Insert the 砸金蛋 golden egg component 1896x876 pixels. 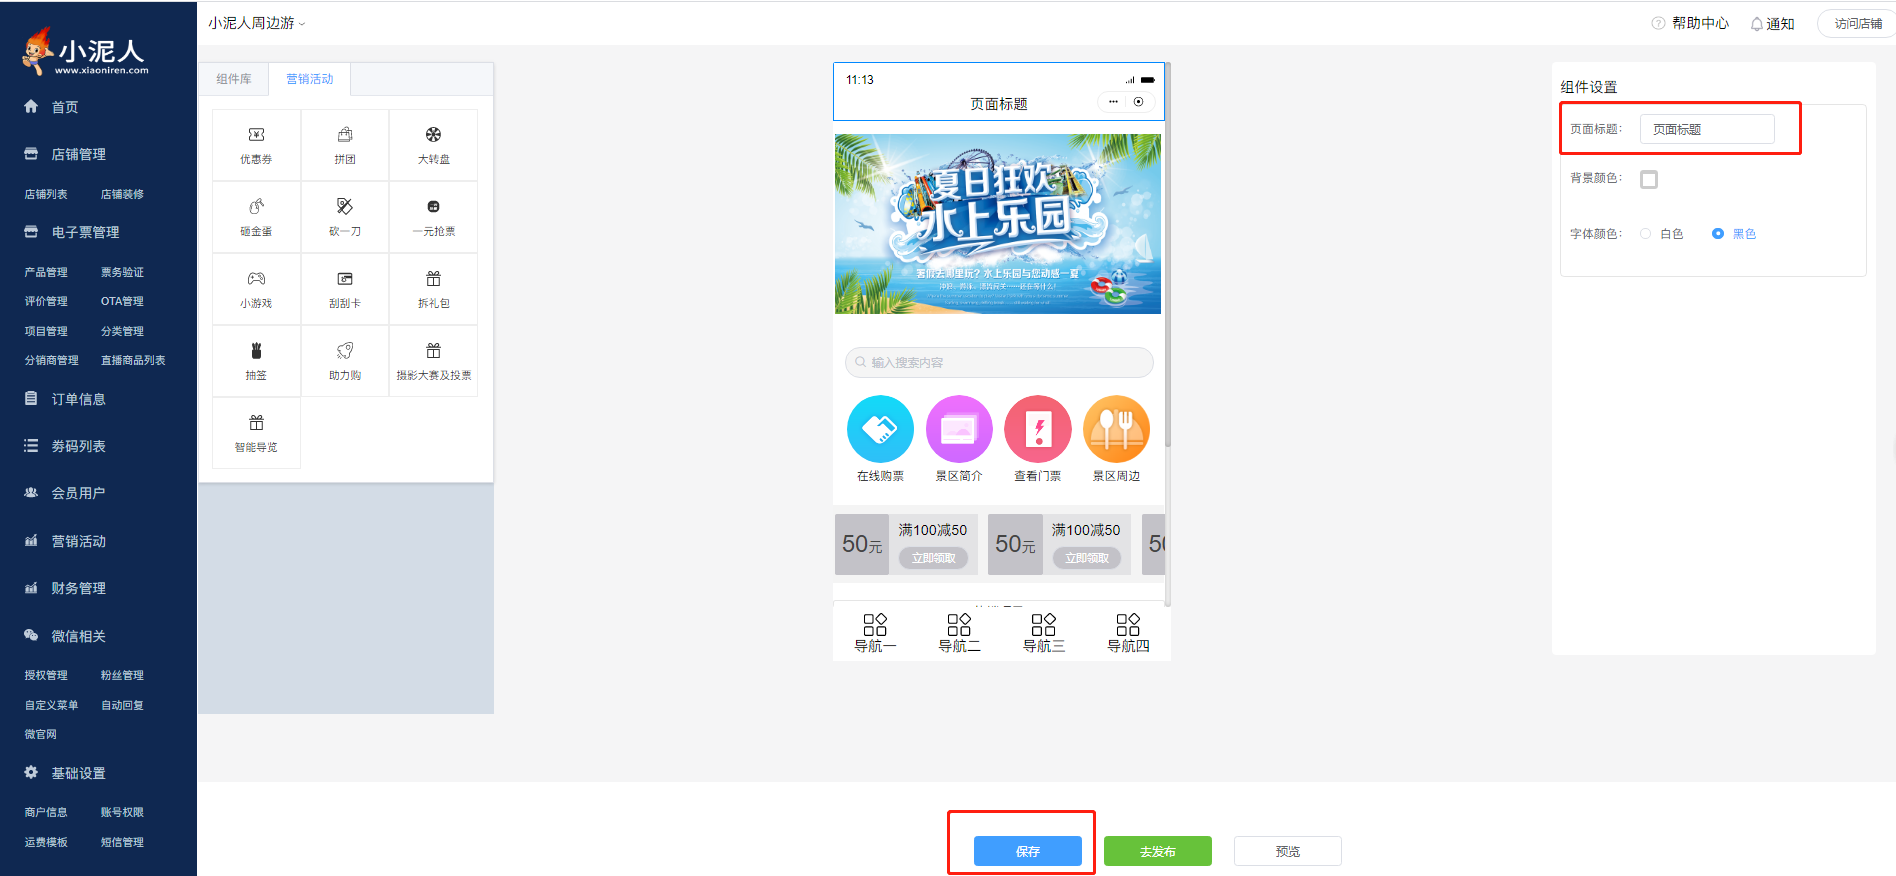(256, 217)
